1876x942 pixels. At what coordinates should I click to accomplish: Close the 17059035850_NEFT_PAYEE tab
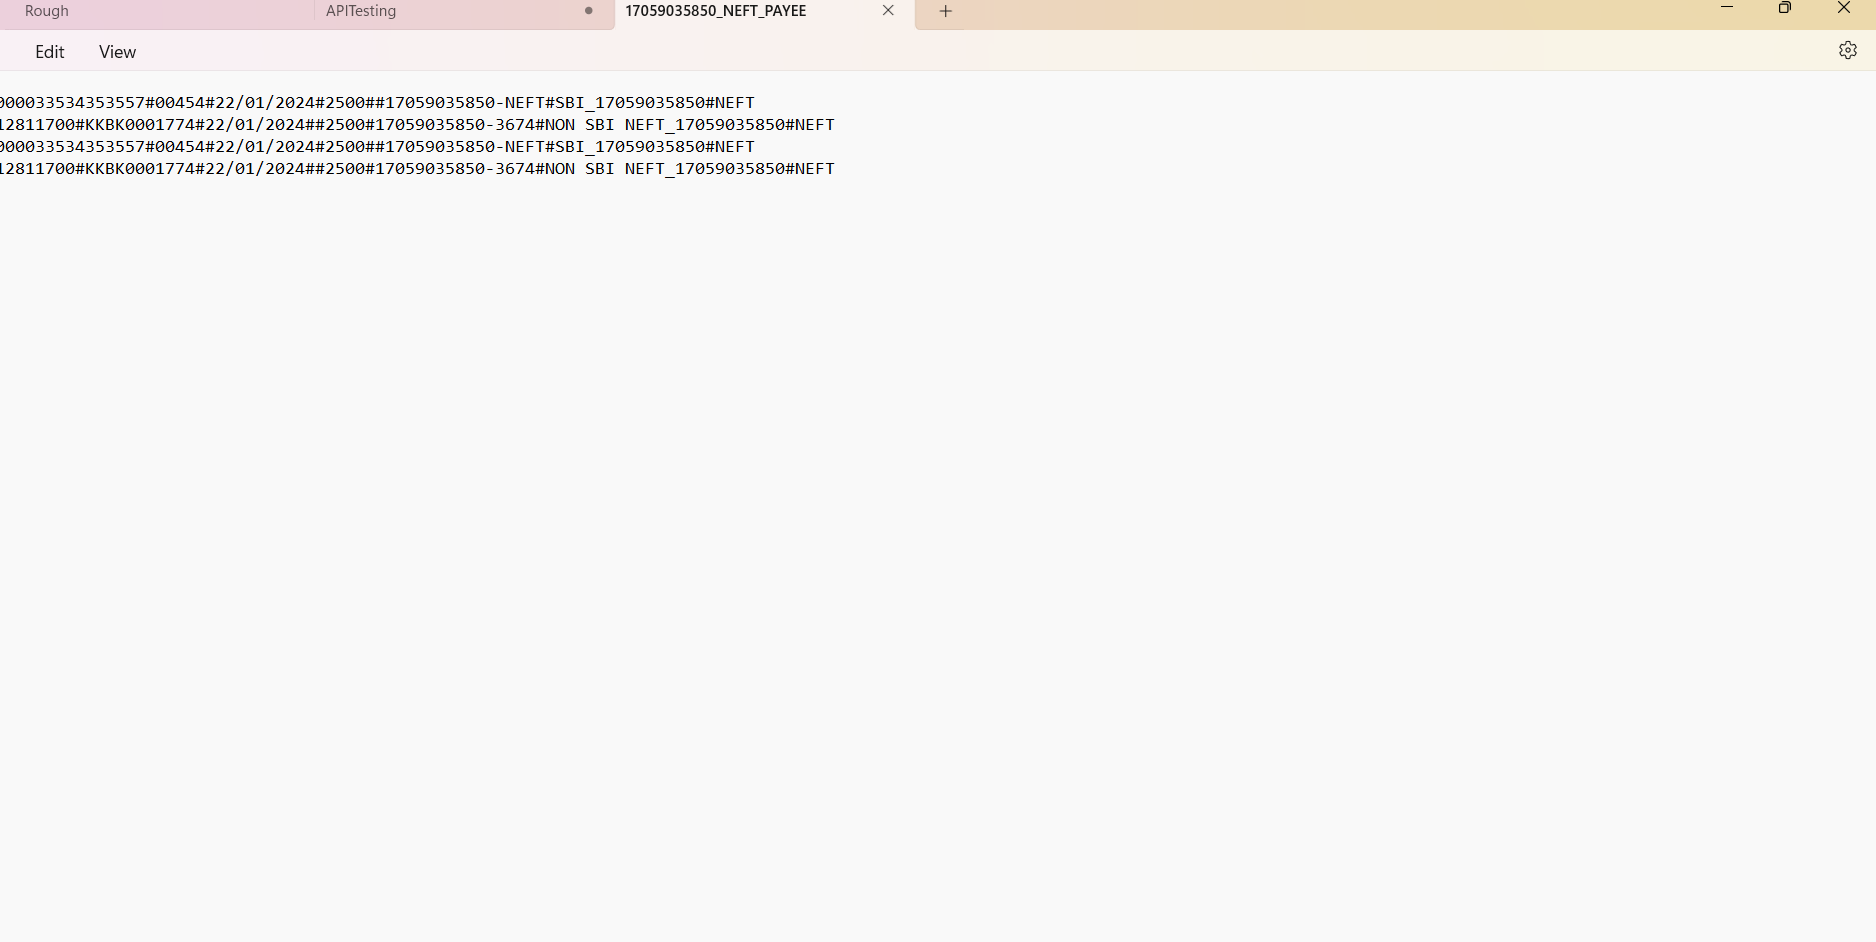point(888,10)
